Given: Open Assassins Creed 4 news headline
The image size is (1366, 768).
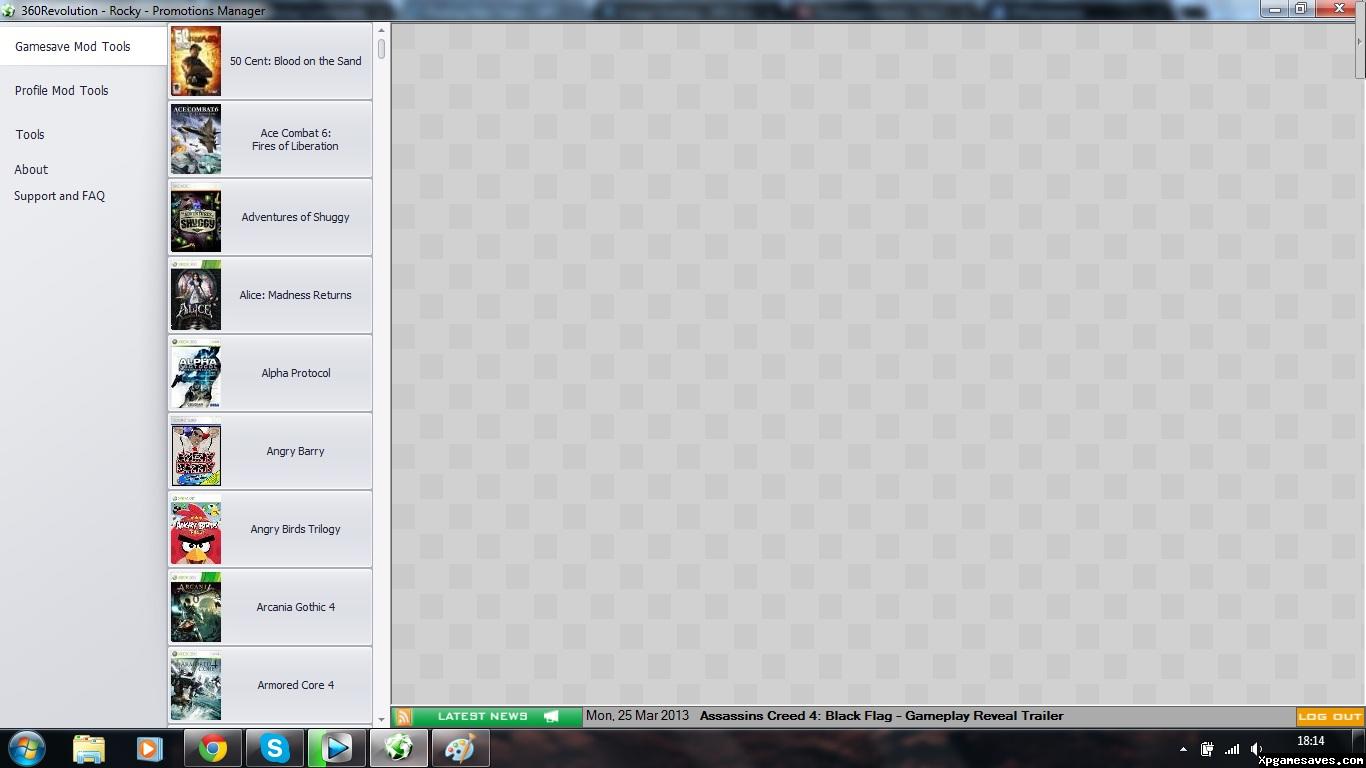Looking at the screenshot, I should [881, 716].
